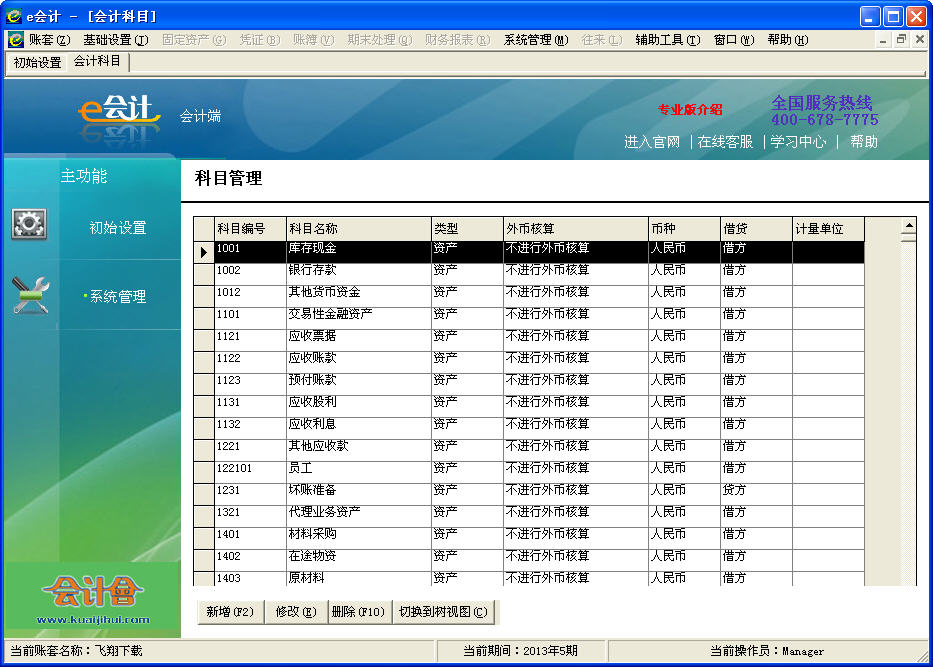Select the 会计科目 tab
The image size is (933, 667).
tap(97, 60)
